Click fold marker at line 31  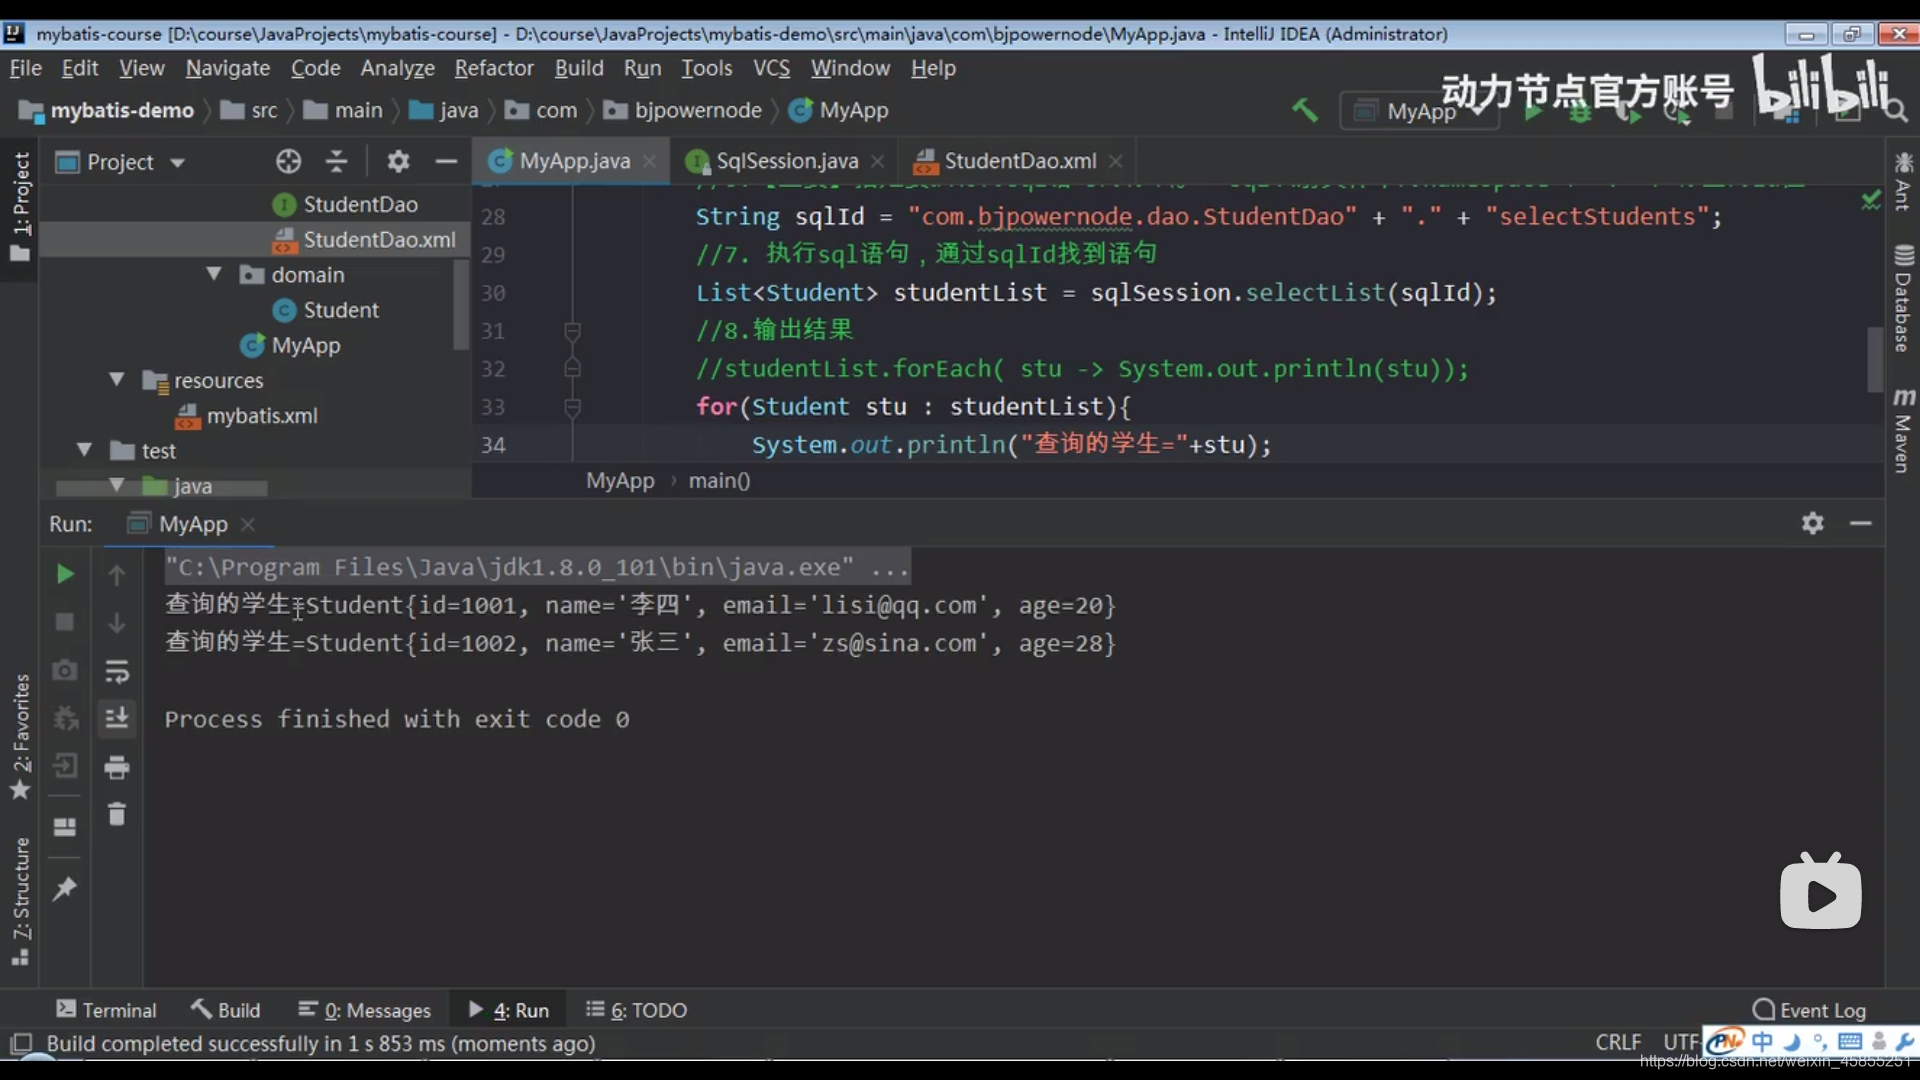572,330
